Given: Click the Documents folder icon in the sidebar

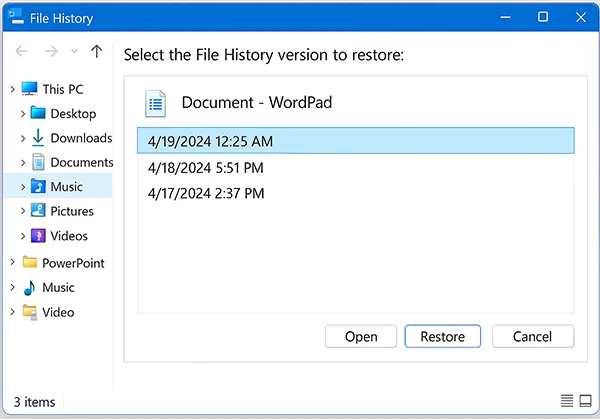Looking at the screenshot, I should click(x=38, y=162).
